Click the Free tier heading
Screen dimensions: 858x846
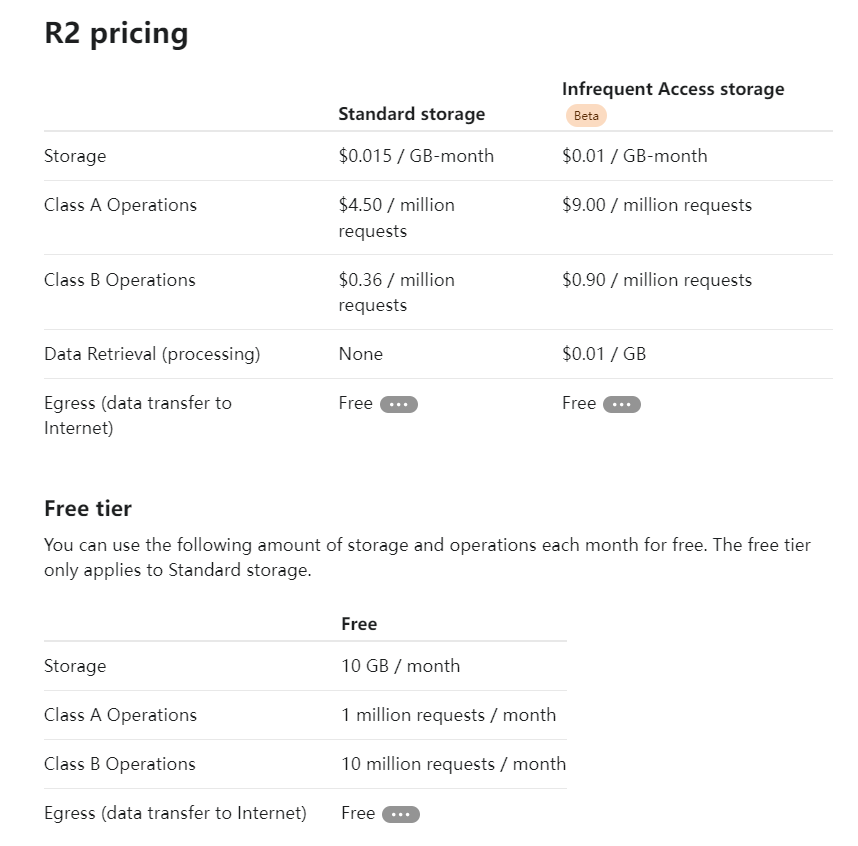[88, 508]
